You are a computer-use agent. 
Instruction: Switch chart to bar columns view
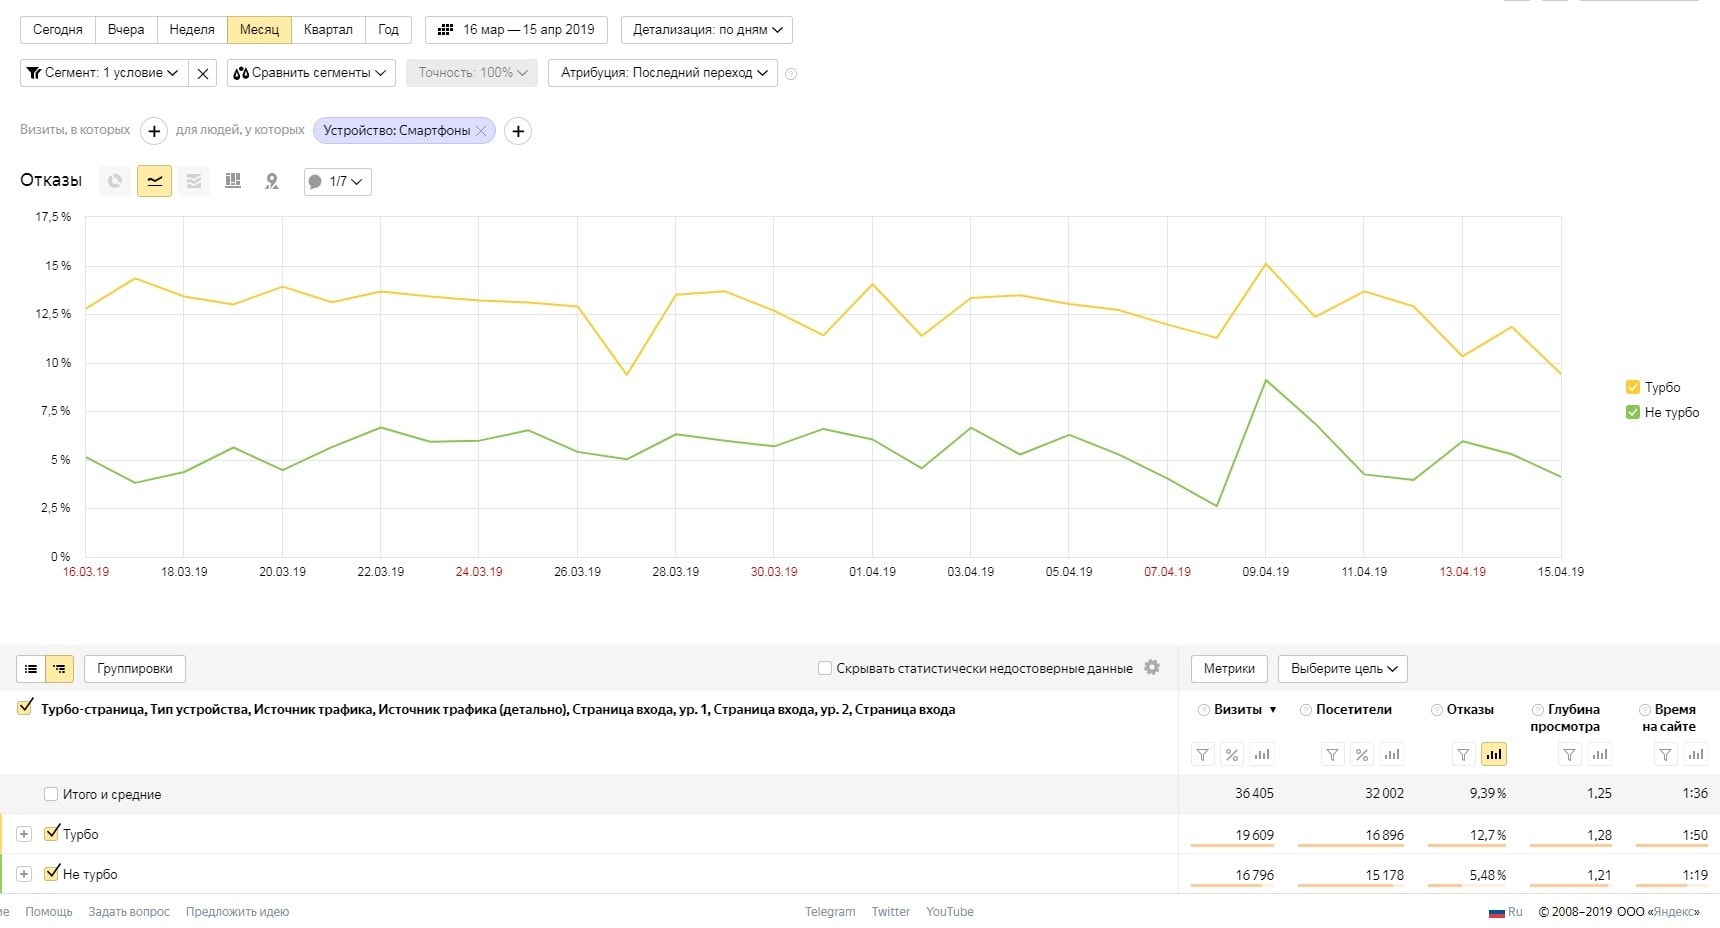click(x=233, y=181)
